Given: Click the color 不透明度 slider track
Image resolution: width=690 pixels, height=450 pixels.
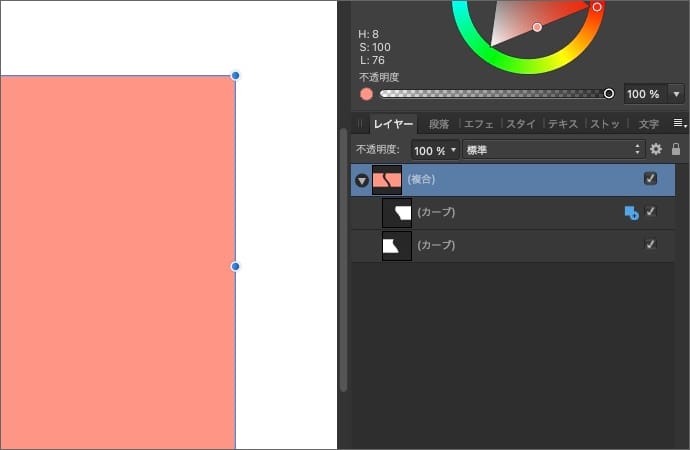Looking at the screenshot, I should point(495,94).
